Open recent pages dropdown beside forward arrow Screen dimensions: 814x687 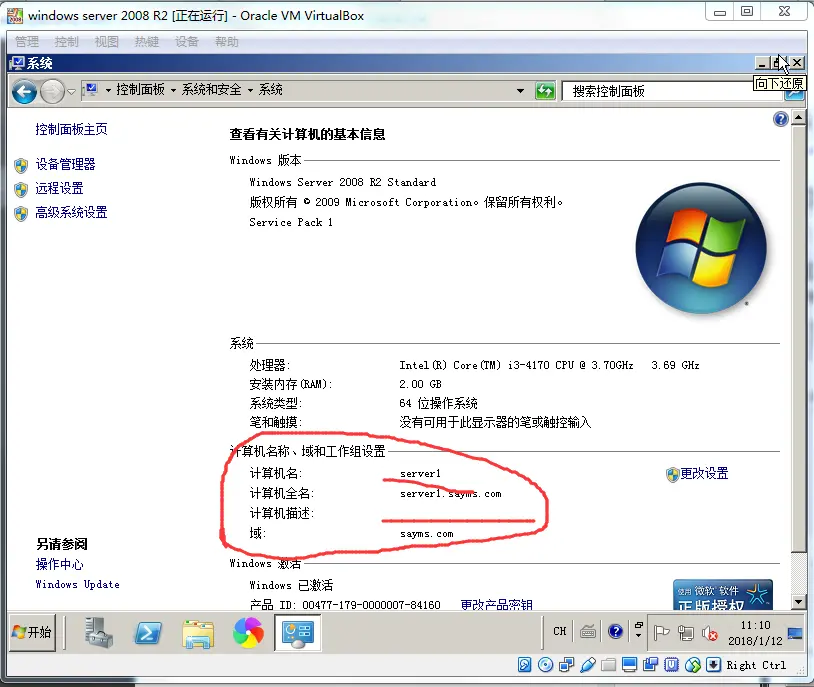(x=72, y=92)
